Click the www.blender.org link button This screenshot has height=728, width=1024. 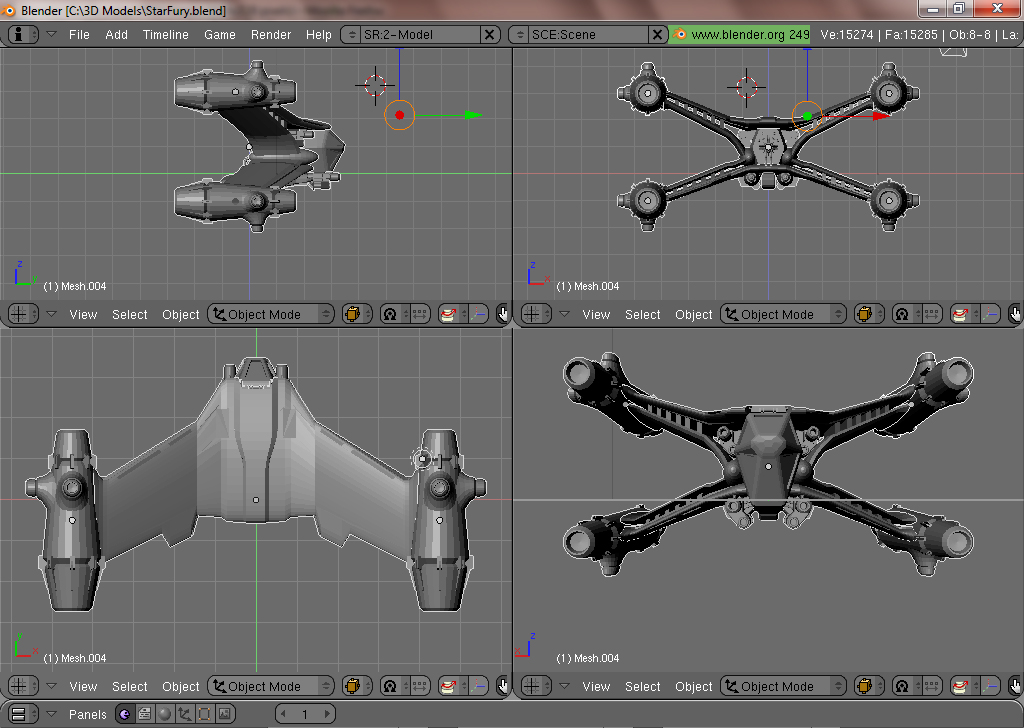click(741, 34)
